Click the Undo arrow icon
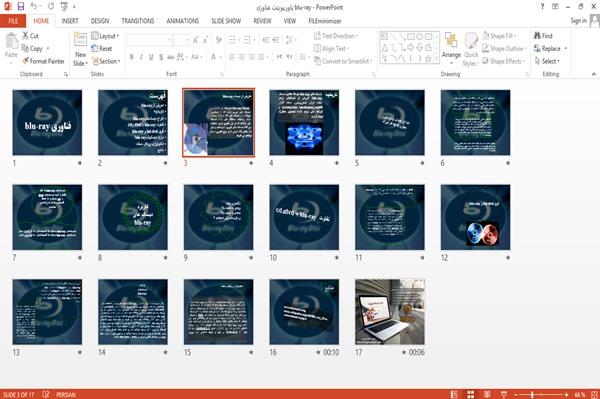Image resolution: width=600 pixels, height=399 pixels. click(34, 6)
